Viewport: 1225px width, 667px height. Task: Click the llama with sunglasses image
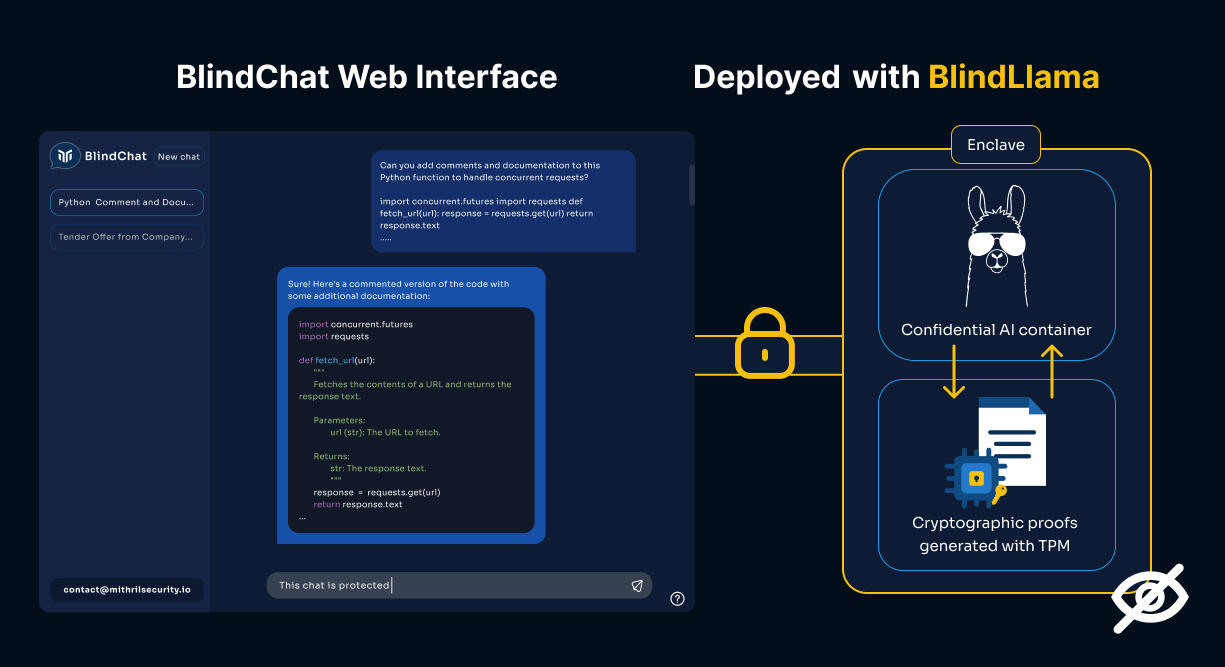coord(996,245)
